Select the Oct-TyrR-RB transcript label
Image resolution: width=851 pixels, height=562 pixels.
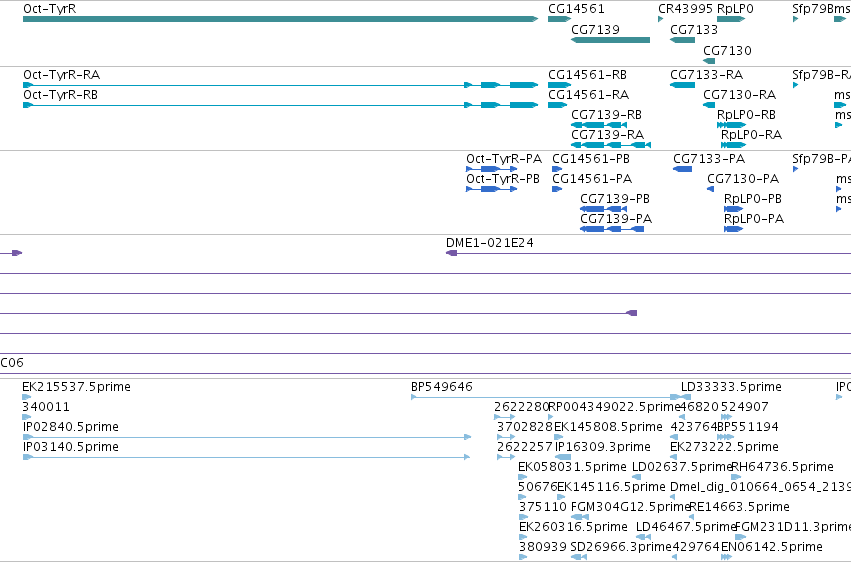click(x=60, y=94)
